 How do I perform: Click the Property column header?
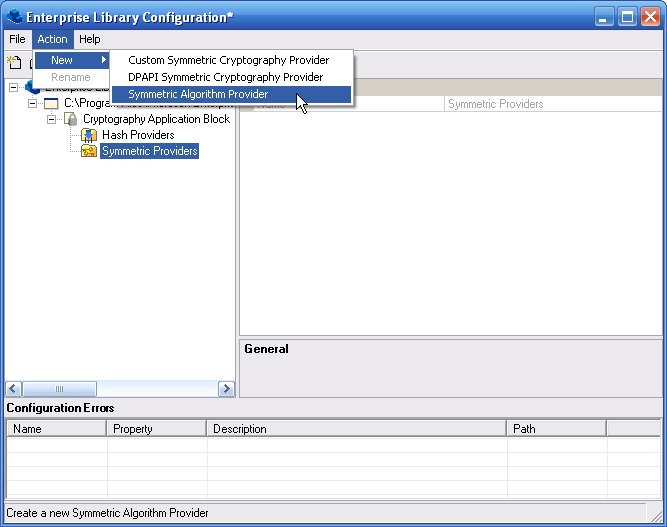156,429
